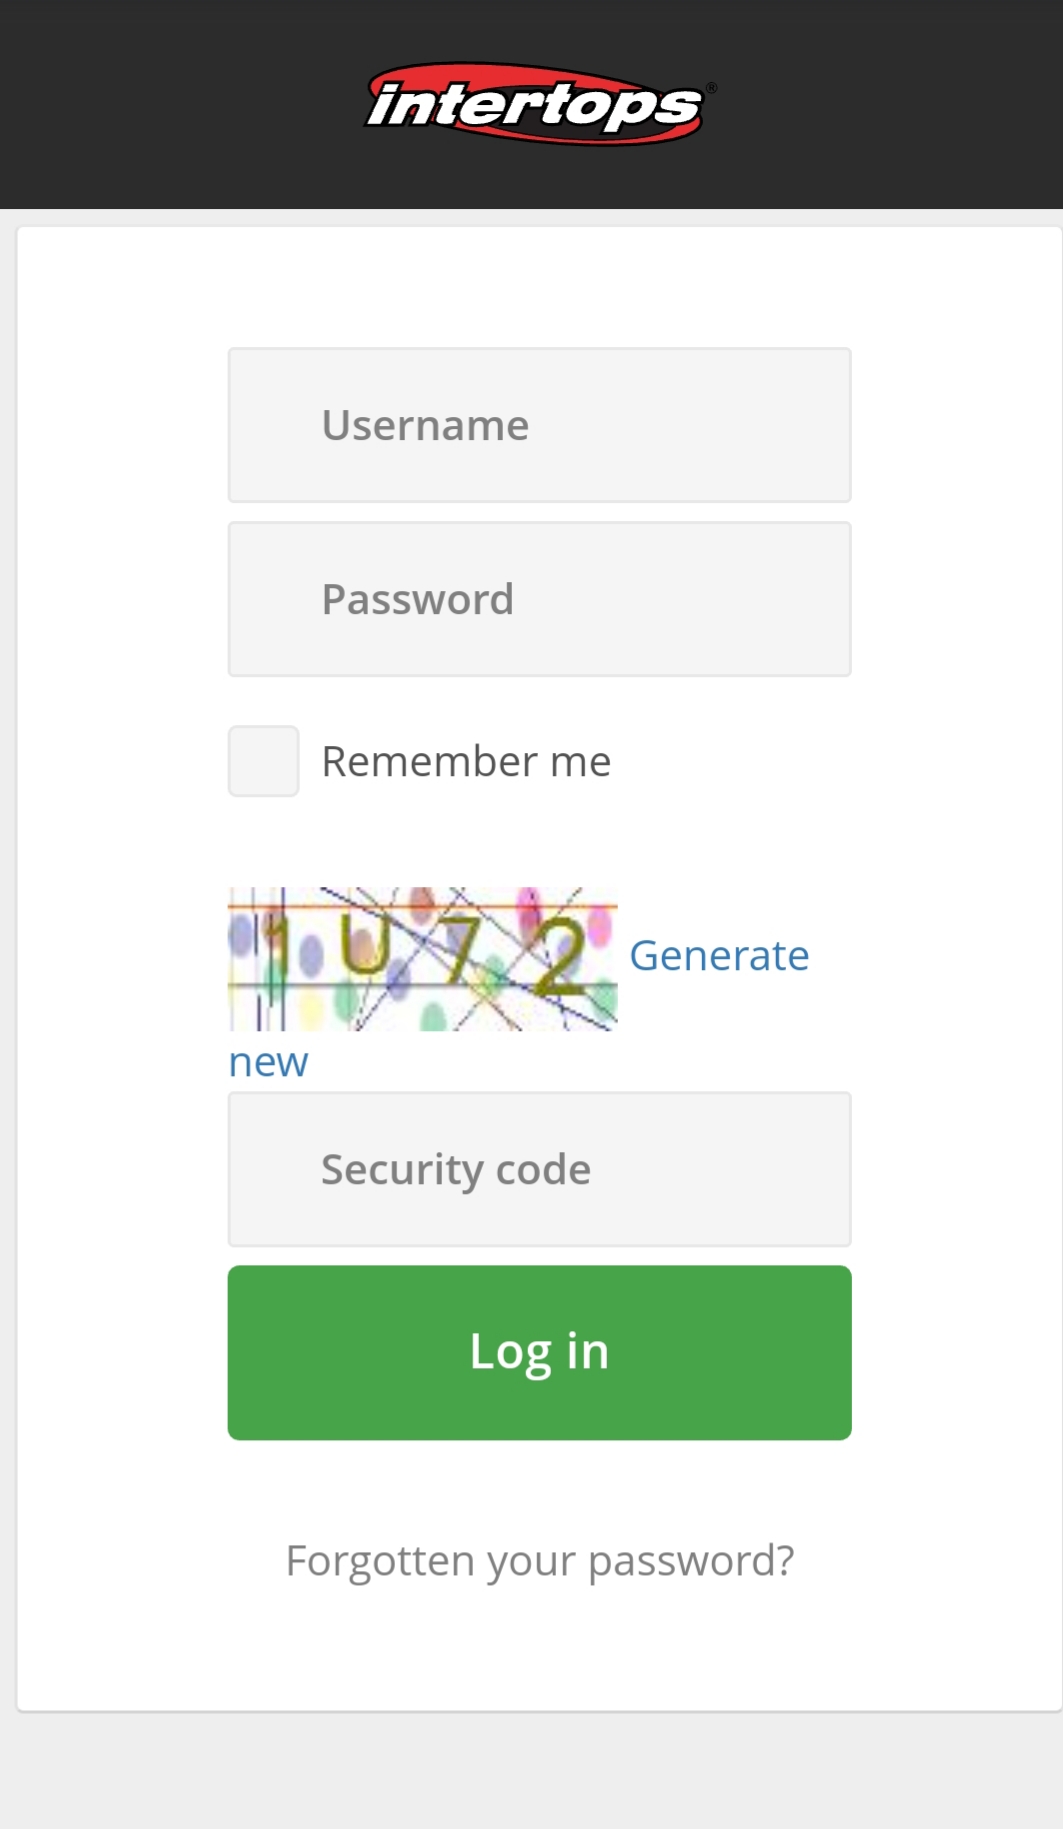Screen dimensions: 1063x1829
Task: Tick the Remember me checkbox
Action: pos(263,761)
